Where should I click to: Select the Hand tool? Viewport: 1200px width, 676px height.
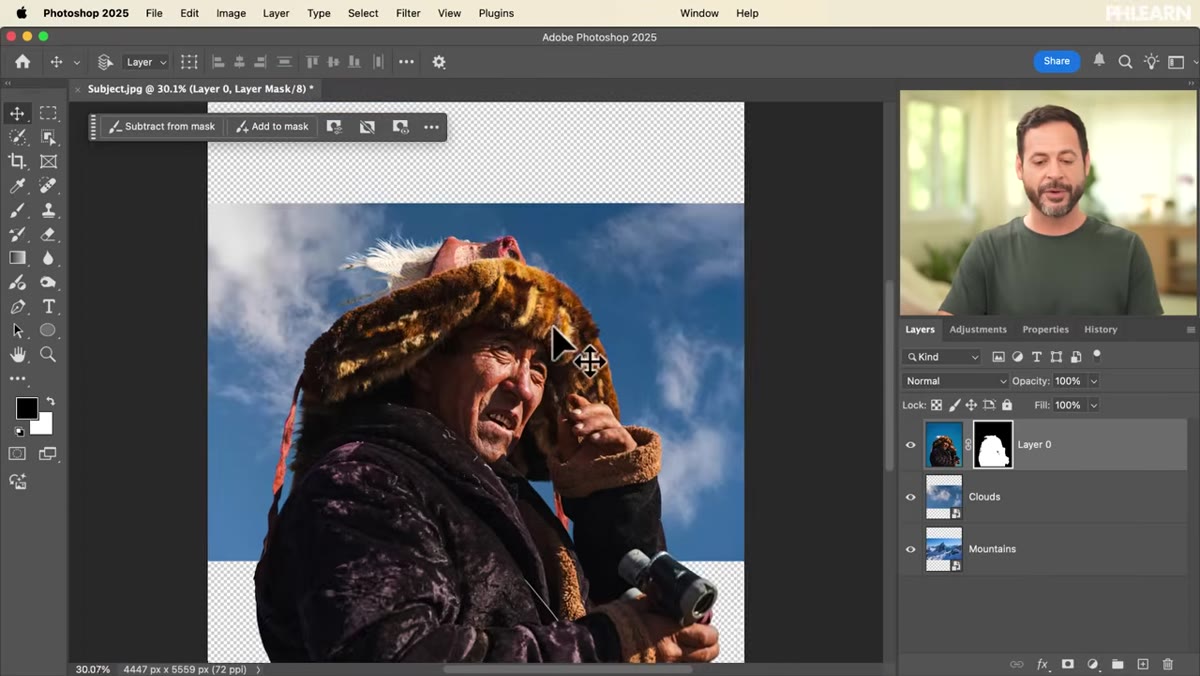point(17,355)
